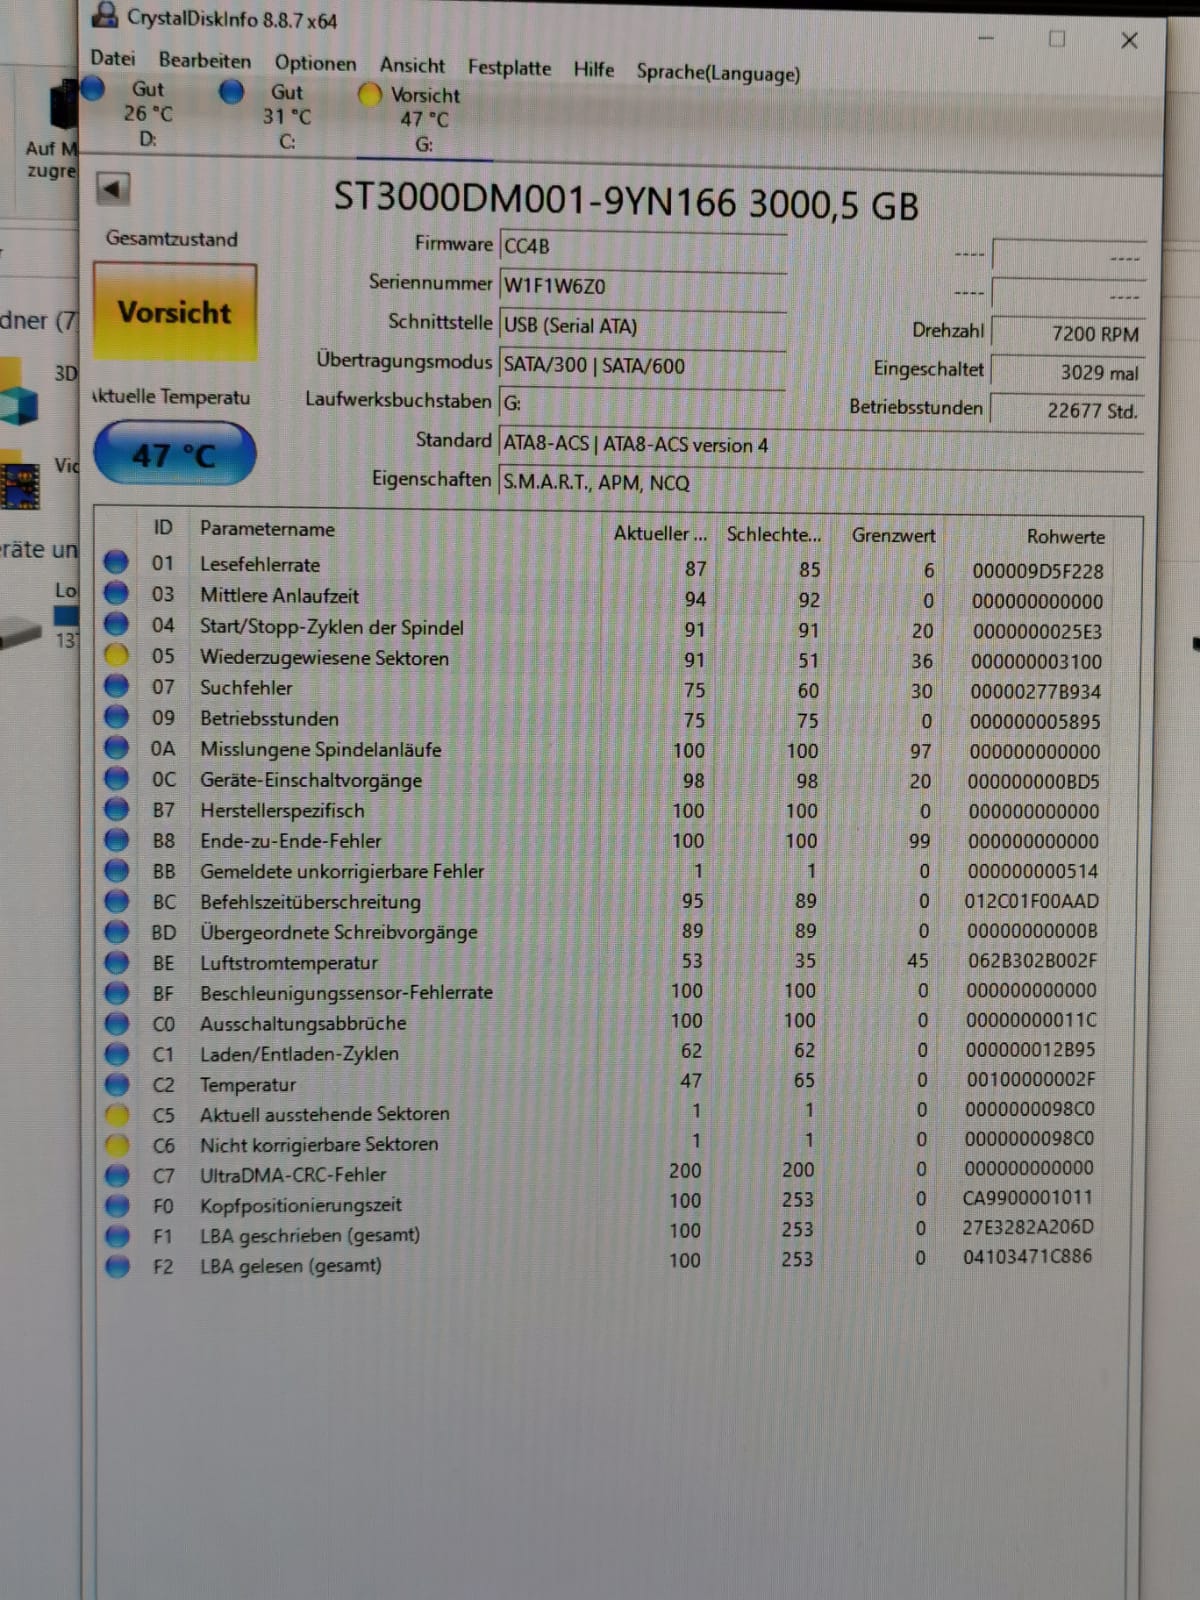The width and height of the screenshot is (1200, 1600).
Task: Click the status icon for LBA geschrieben (gesamt)
Action: [116, 1236]
